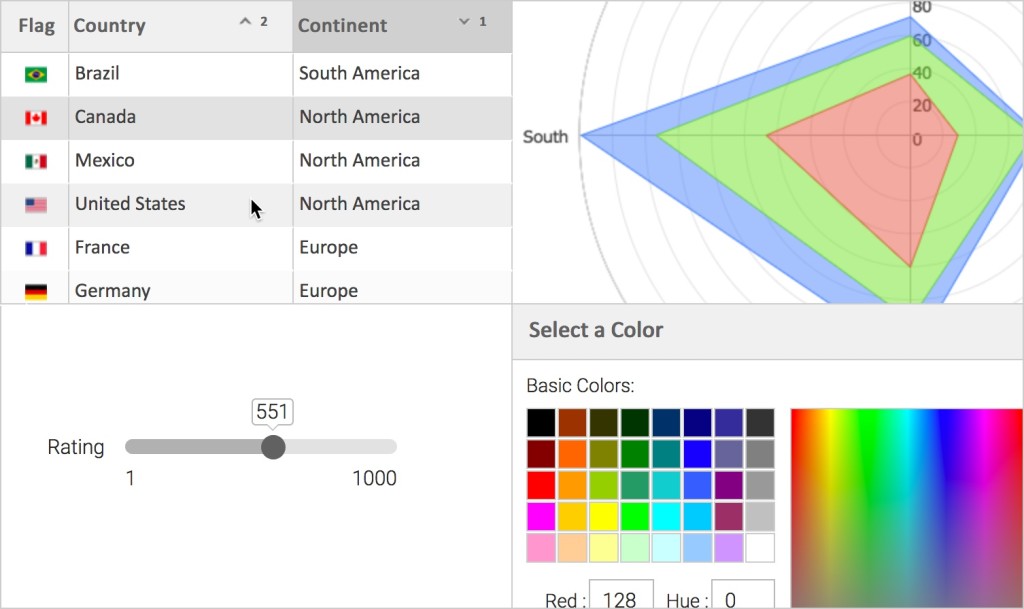The width and height of the screenshot is (1024, 609).
Task: Click the Rating slider handle
Action: click(273, 447)
